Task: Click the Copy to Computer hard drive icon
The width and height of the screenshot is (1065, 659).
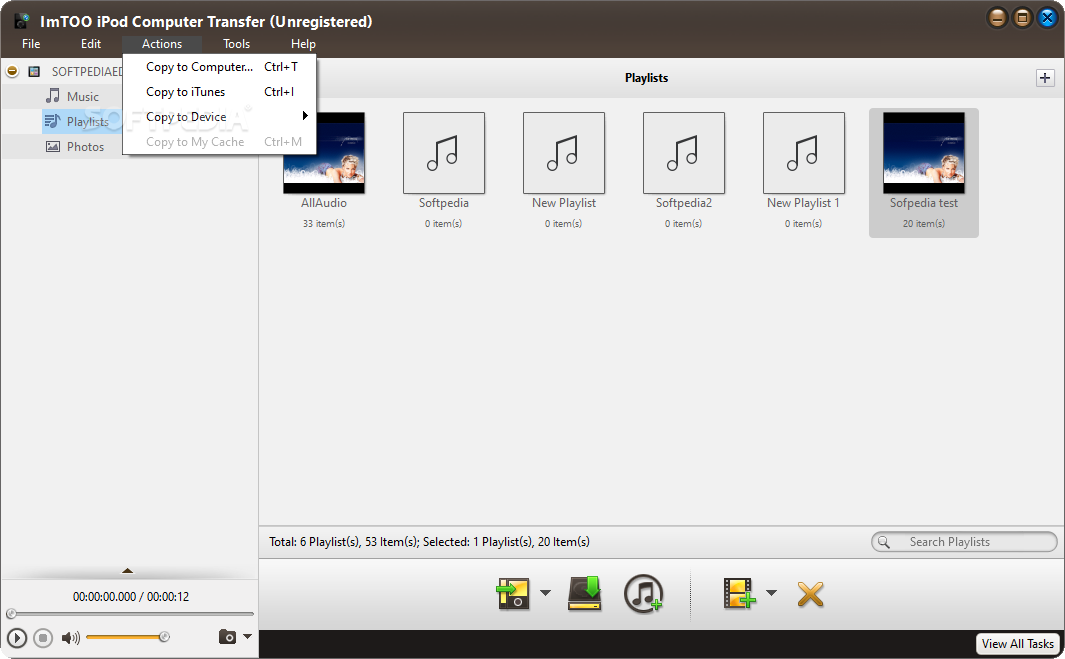Action: (585, 593)
